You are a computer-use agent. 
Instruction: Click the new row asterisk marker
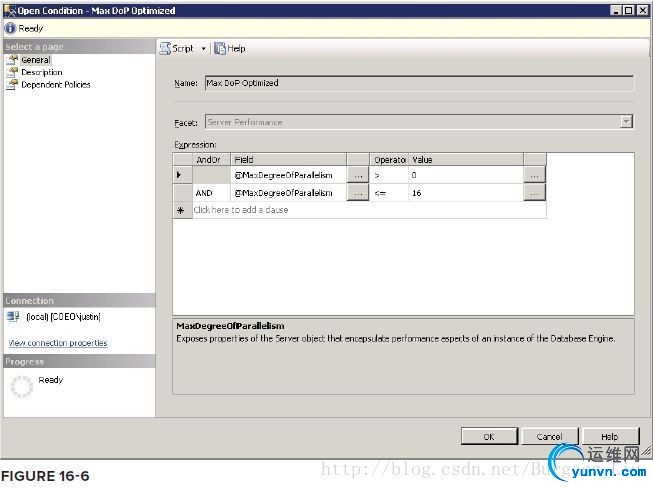180,210
